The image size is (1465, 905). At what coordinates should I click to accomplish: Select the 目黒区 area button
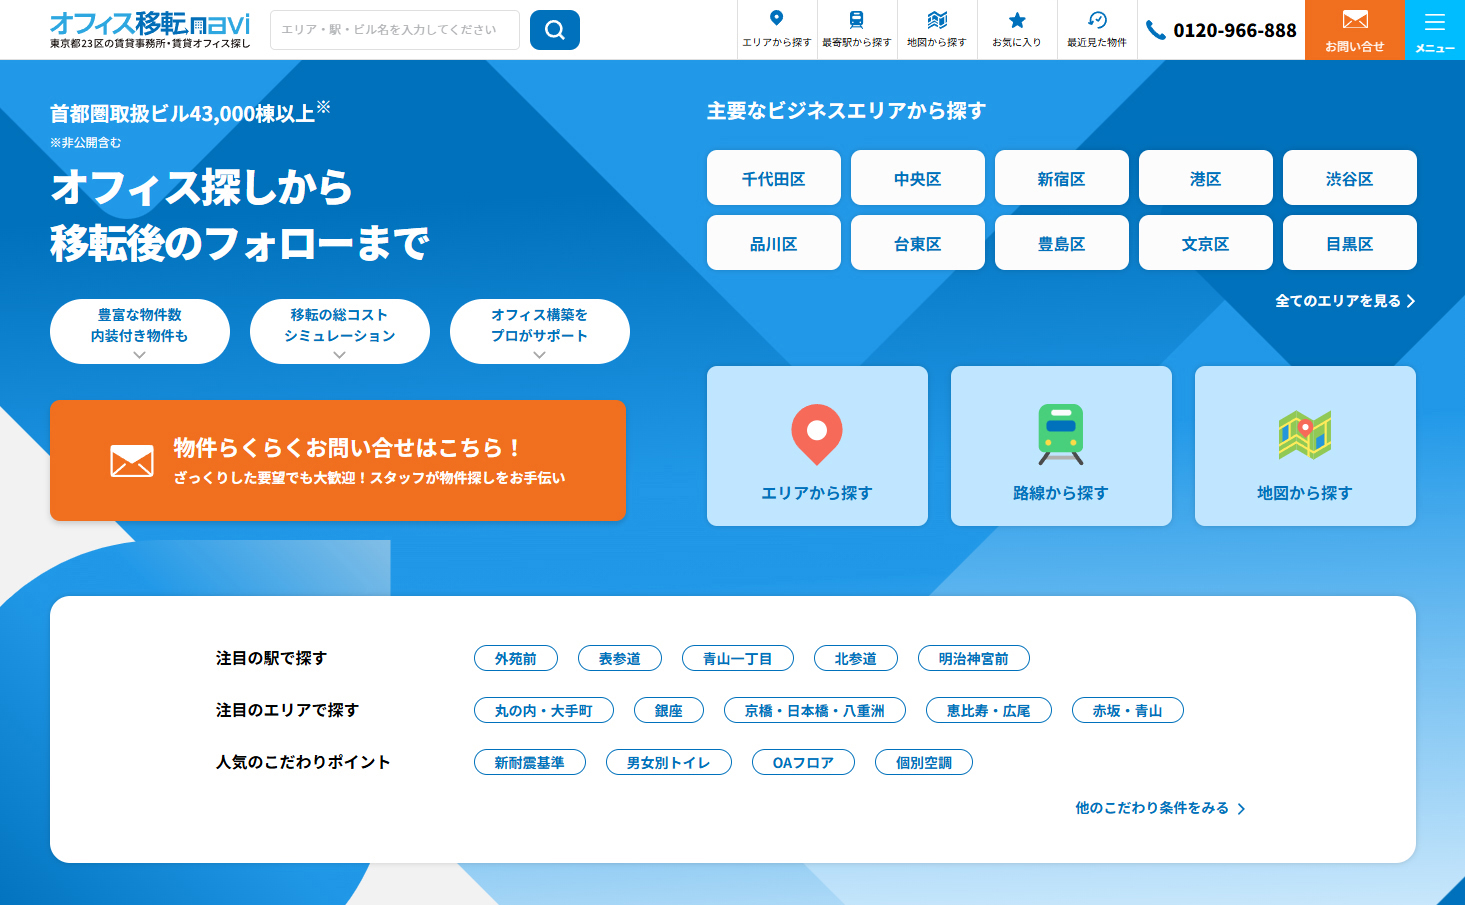point(1350,243)
